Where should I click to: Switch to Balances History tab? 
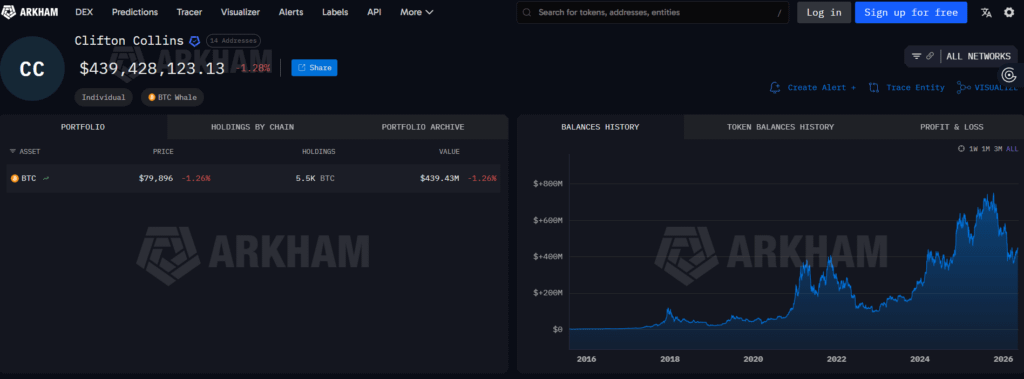coord(600,127)
